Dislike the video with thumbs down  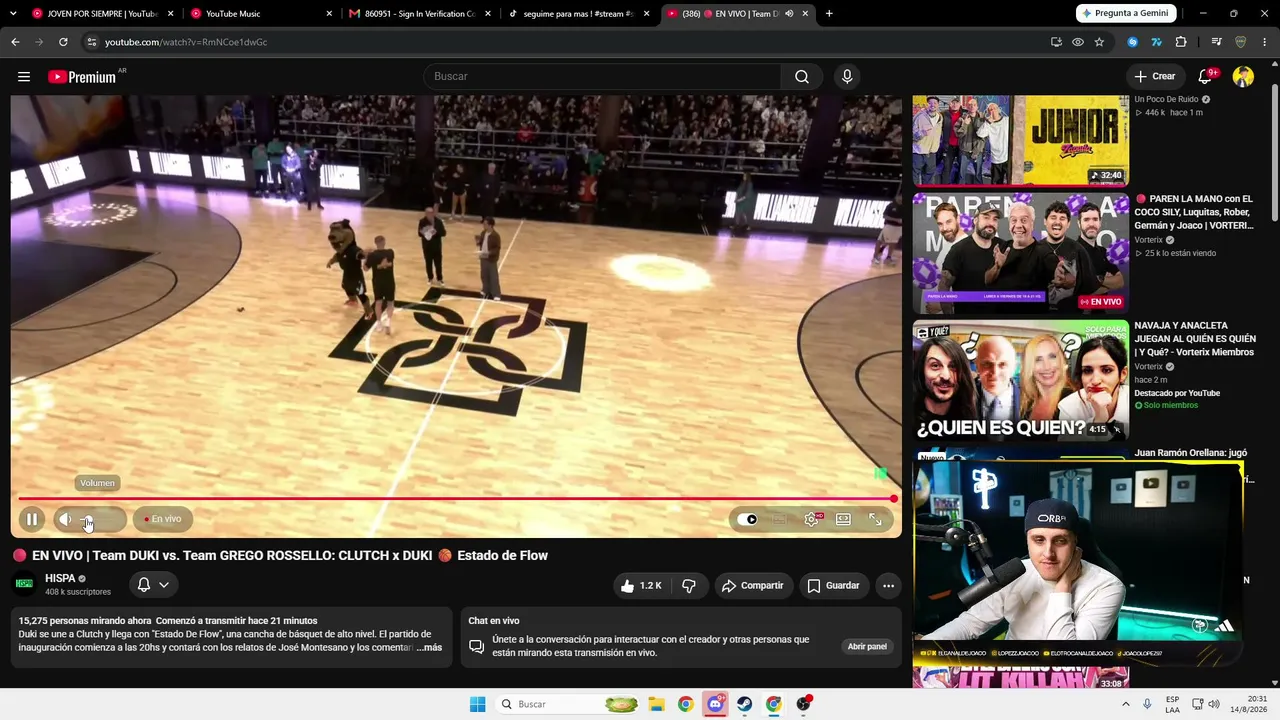pos(689,586)
